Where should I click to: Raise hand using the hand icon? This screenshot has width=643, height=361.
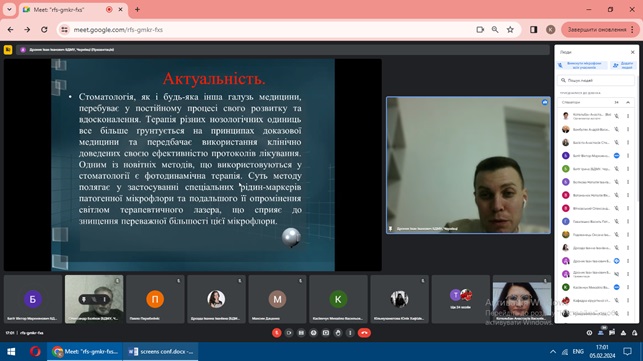click(x=338, y=333)
